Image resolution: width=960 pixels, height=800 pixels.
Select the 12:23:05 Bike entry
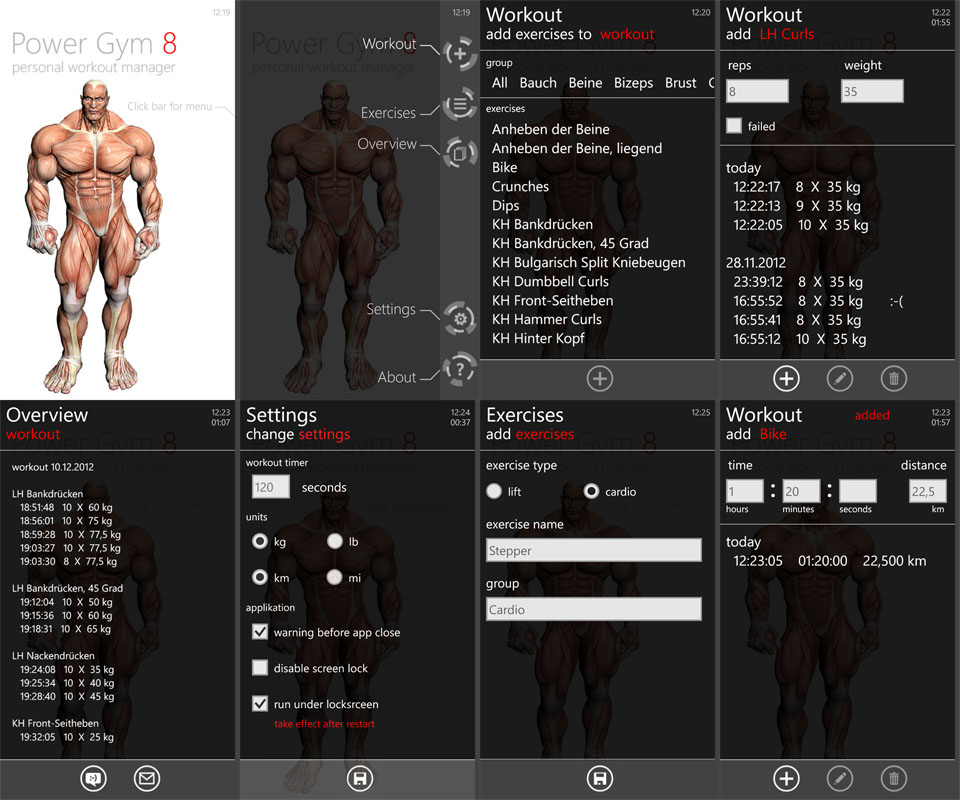830,561
